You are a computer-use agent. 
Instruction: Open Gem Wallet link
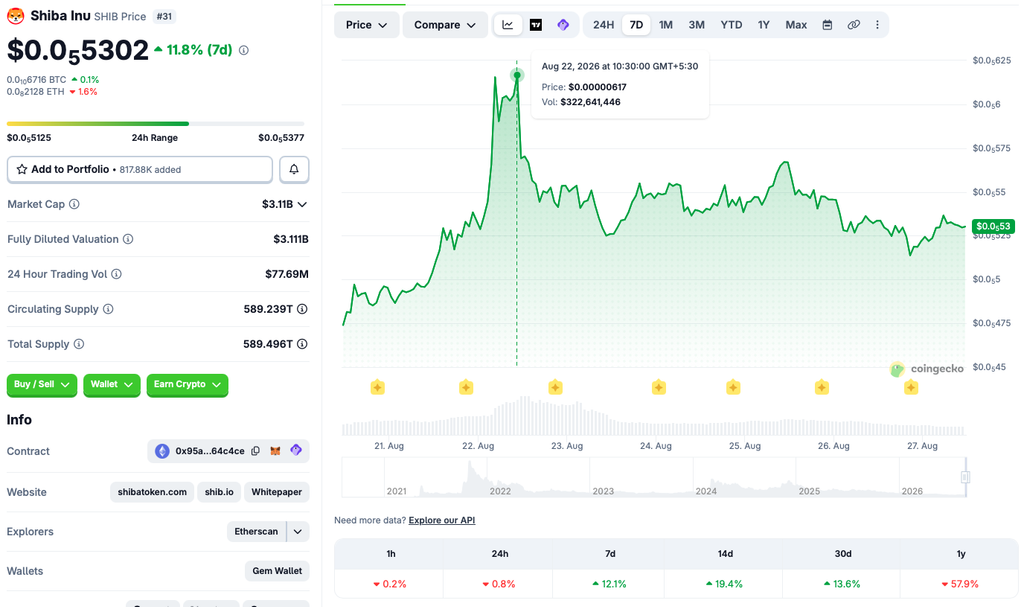tap(277, 571)
